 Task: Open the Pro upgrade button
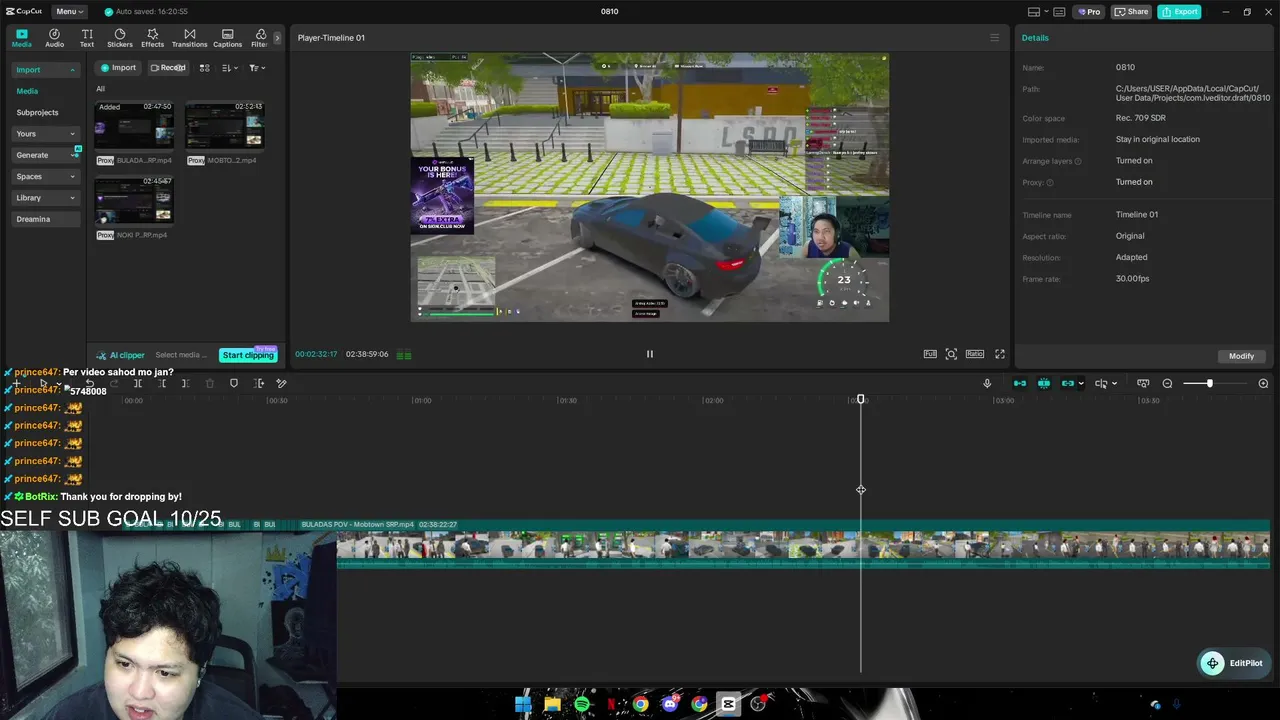(1088, 12)
